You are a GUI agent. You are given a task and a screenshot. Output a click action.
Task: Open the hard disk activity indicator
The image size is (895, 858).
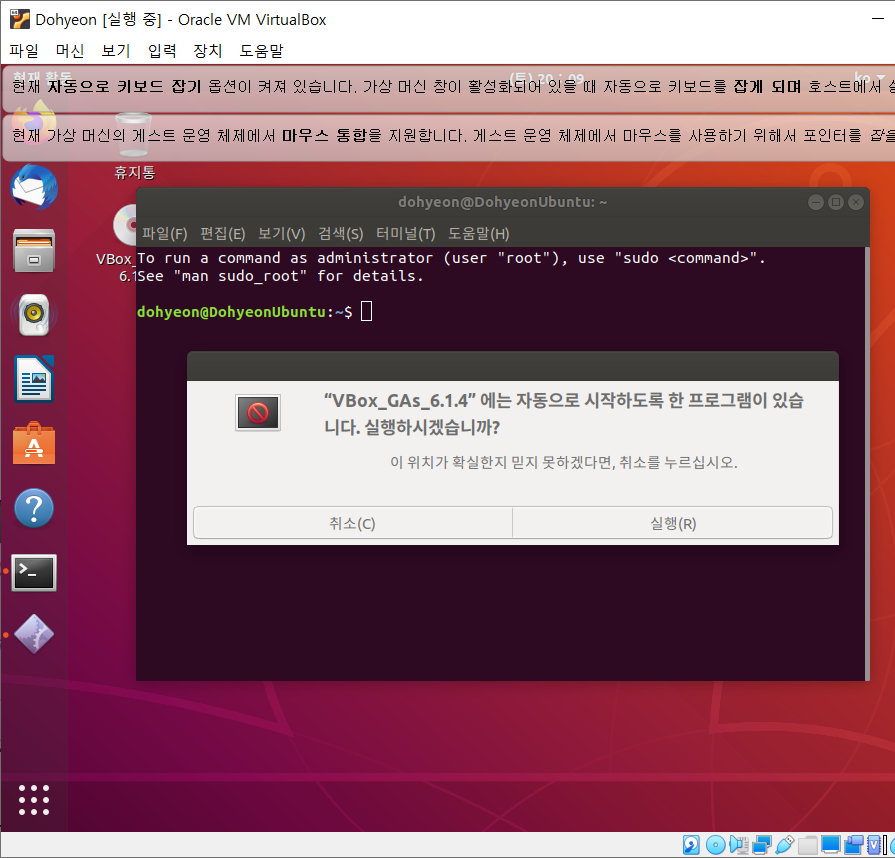[691, 845]
